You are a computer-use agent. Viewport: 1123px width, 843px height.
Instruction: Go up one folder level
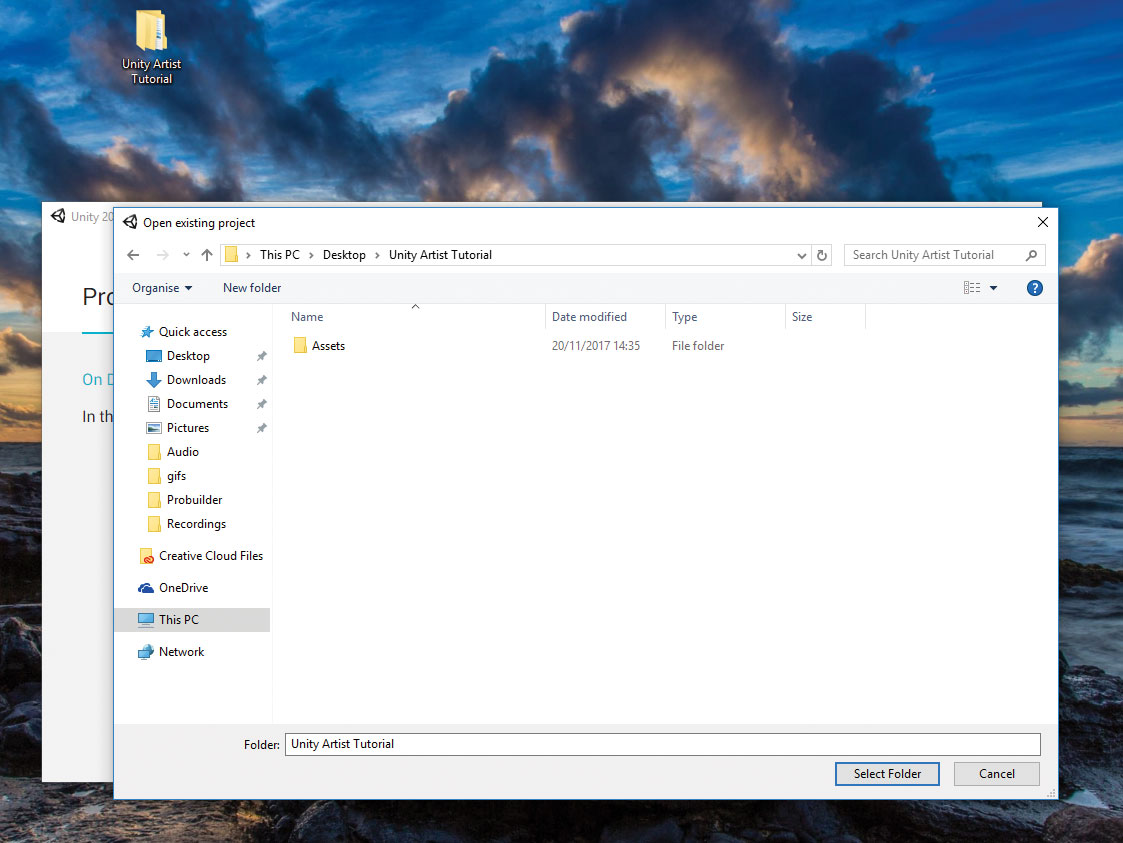[207, 255]
